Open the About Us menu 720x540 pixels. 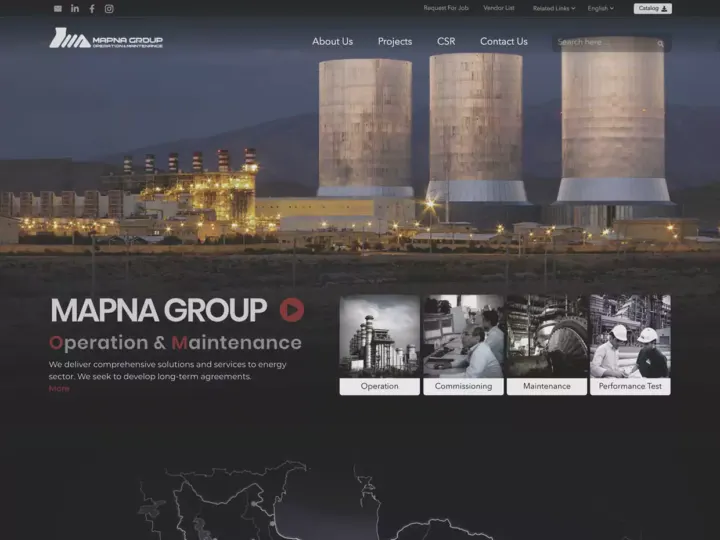tap(332, 41)
